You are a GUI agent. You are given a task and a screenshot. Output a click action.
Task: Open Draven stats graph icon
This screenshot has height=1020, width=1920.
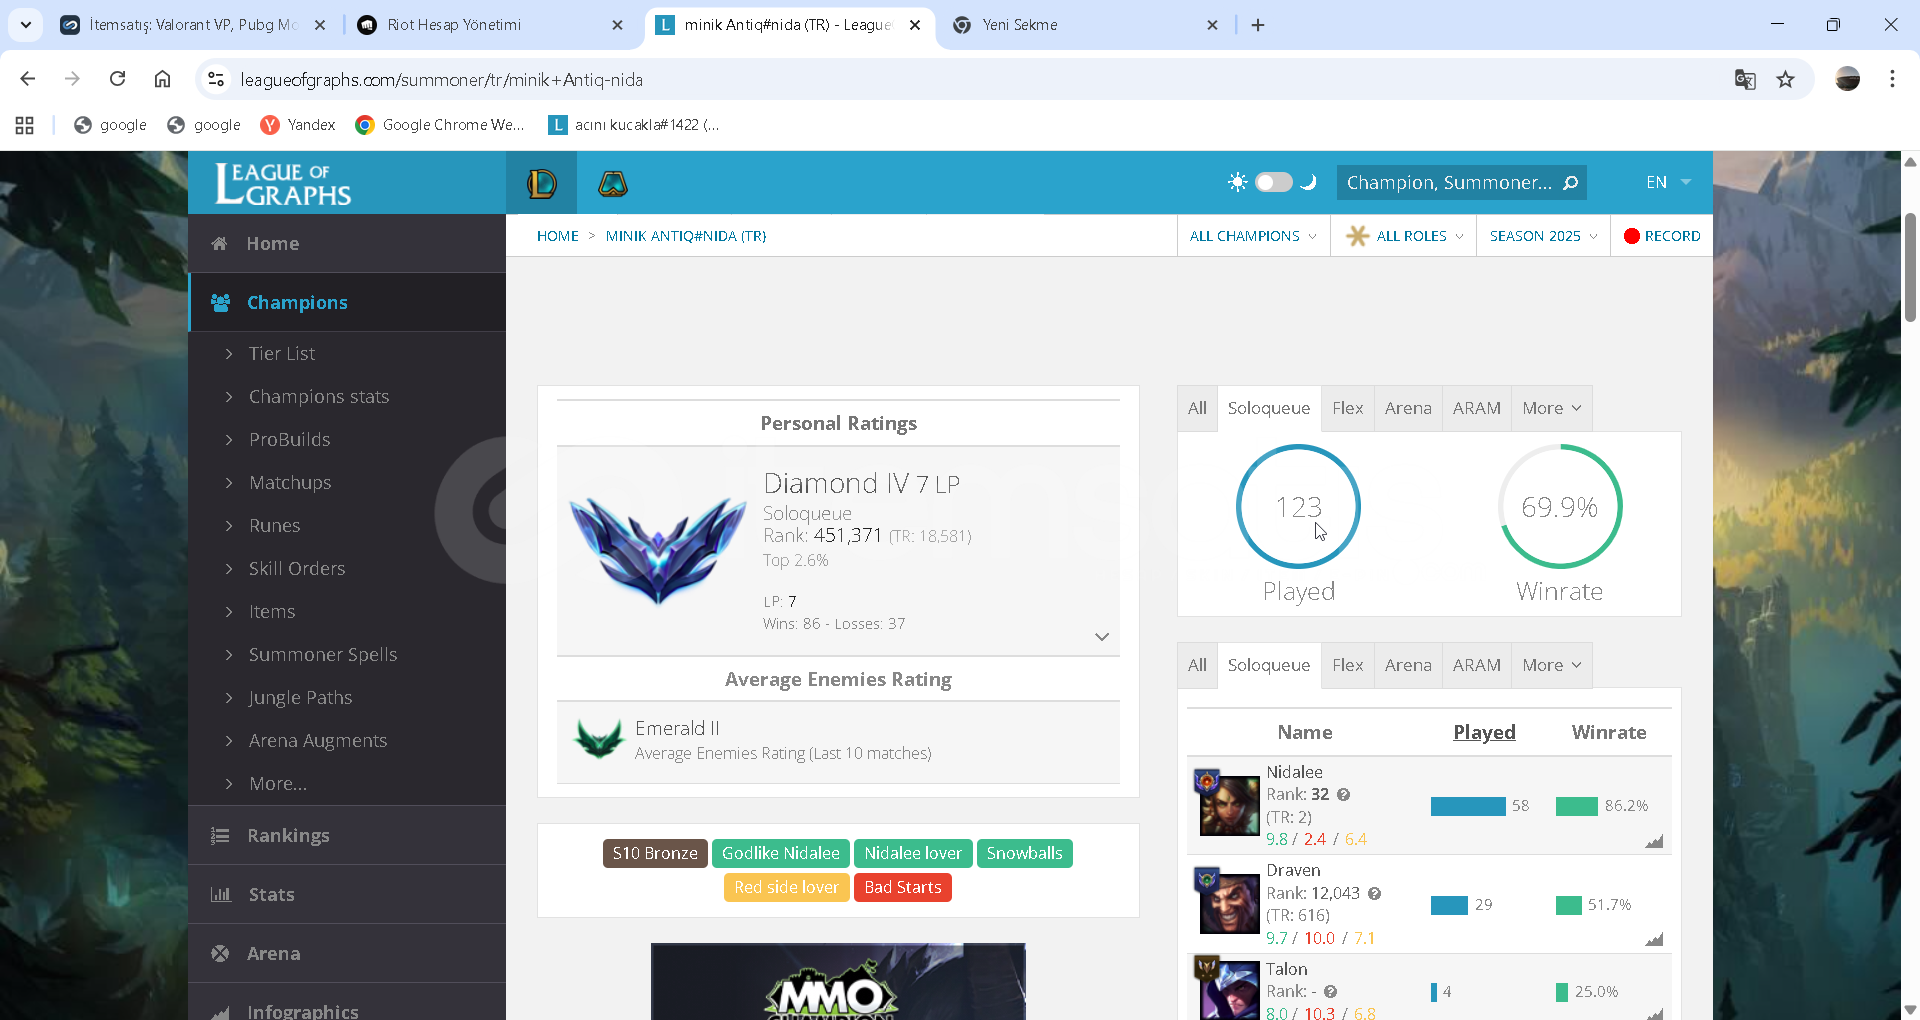click(1654, 939)
